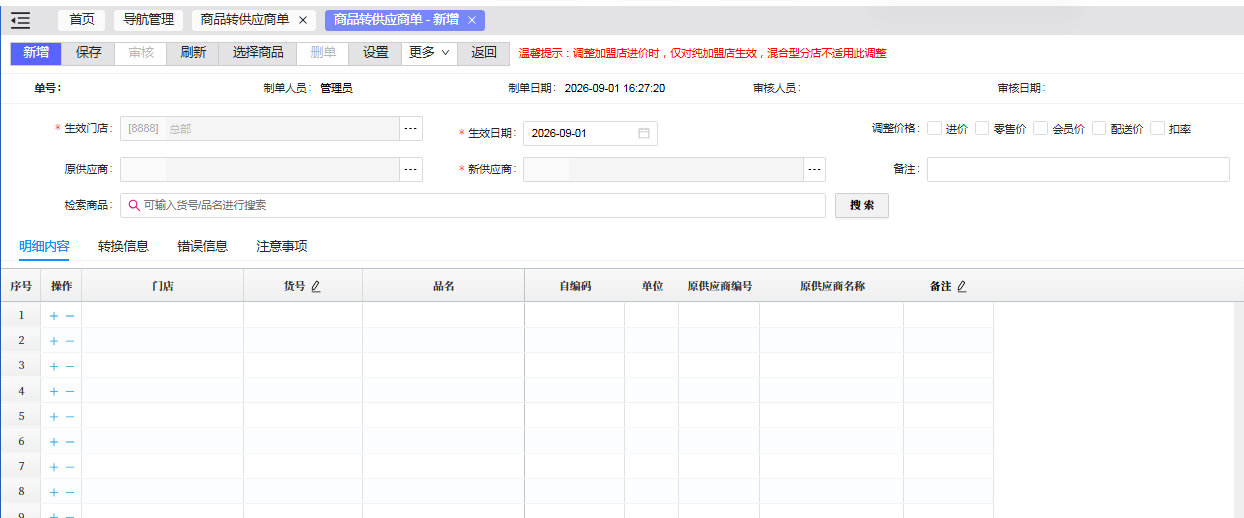Add a row with plus in row 7
The image size is (1244, 518).
pyautogui.click(x=54, y=467)
